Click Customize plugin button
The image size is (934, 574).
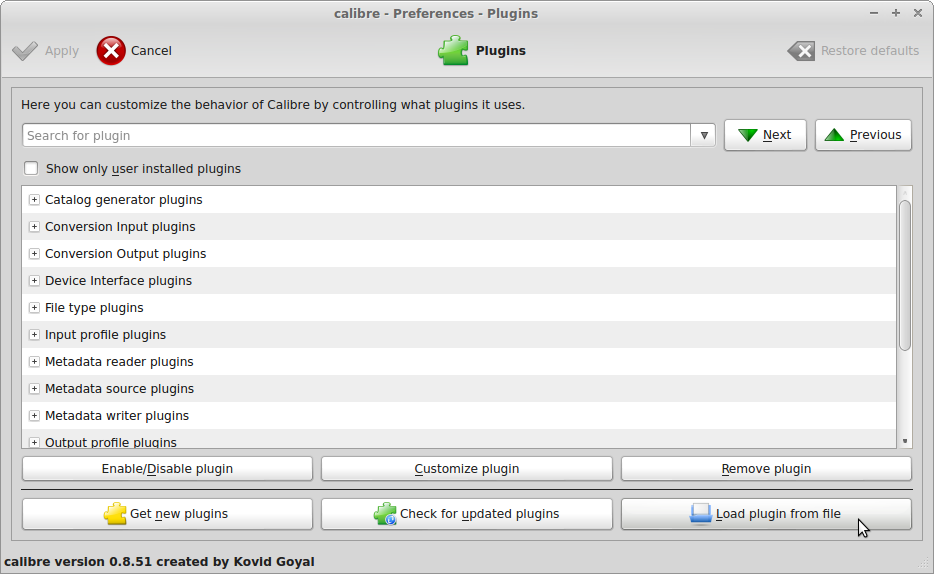(x=466, y=469)
